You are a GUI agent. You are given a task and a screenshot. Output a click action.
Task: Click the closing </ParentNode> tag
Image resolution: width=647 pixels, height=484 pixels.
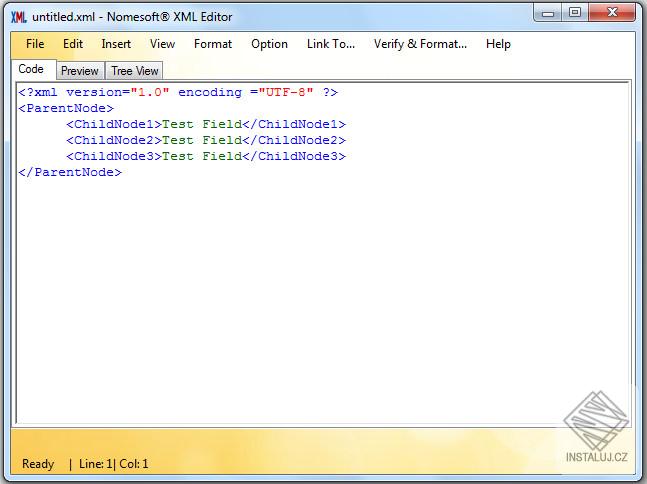[x=70, y=172]
